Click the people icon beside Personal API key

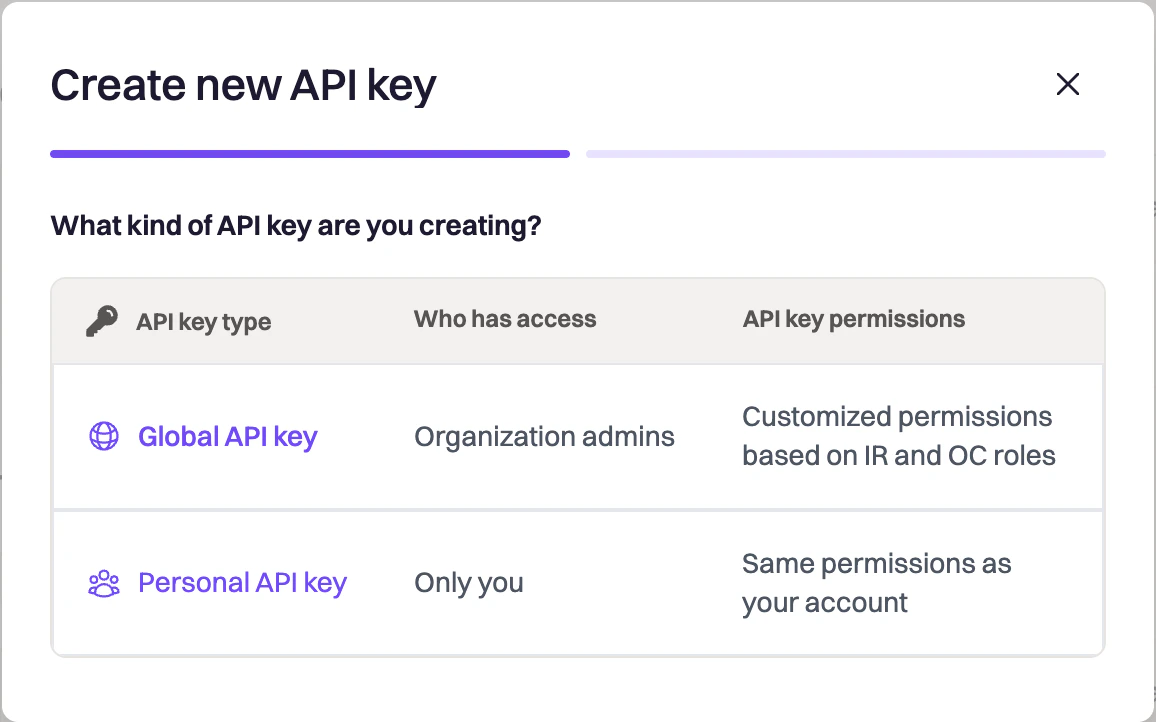104,583
